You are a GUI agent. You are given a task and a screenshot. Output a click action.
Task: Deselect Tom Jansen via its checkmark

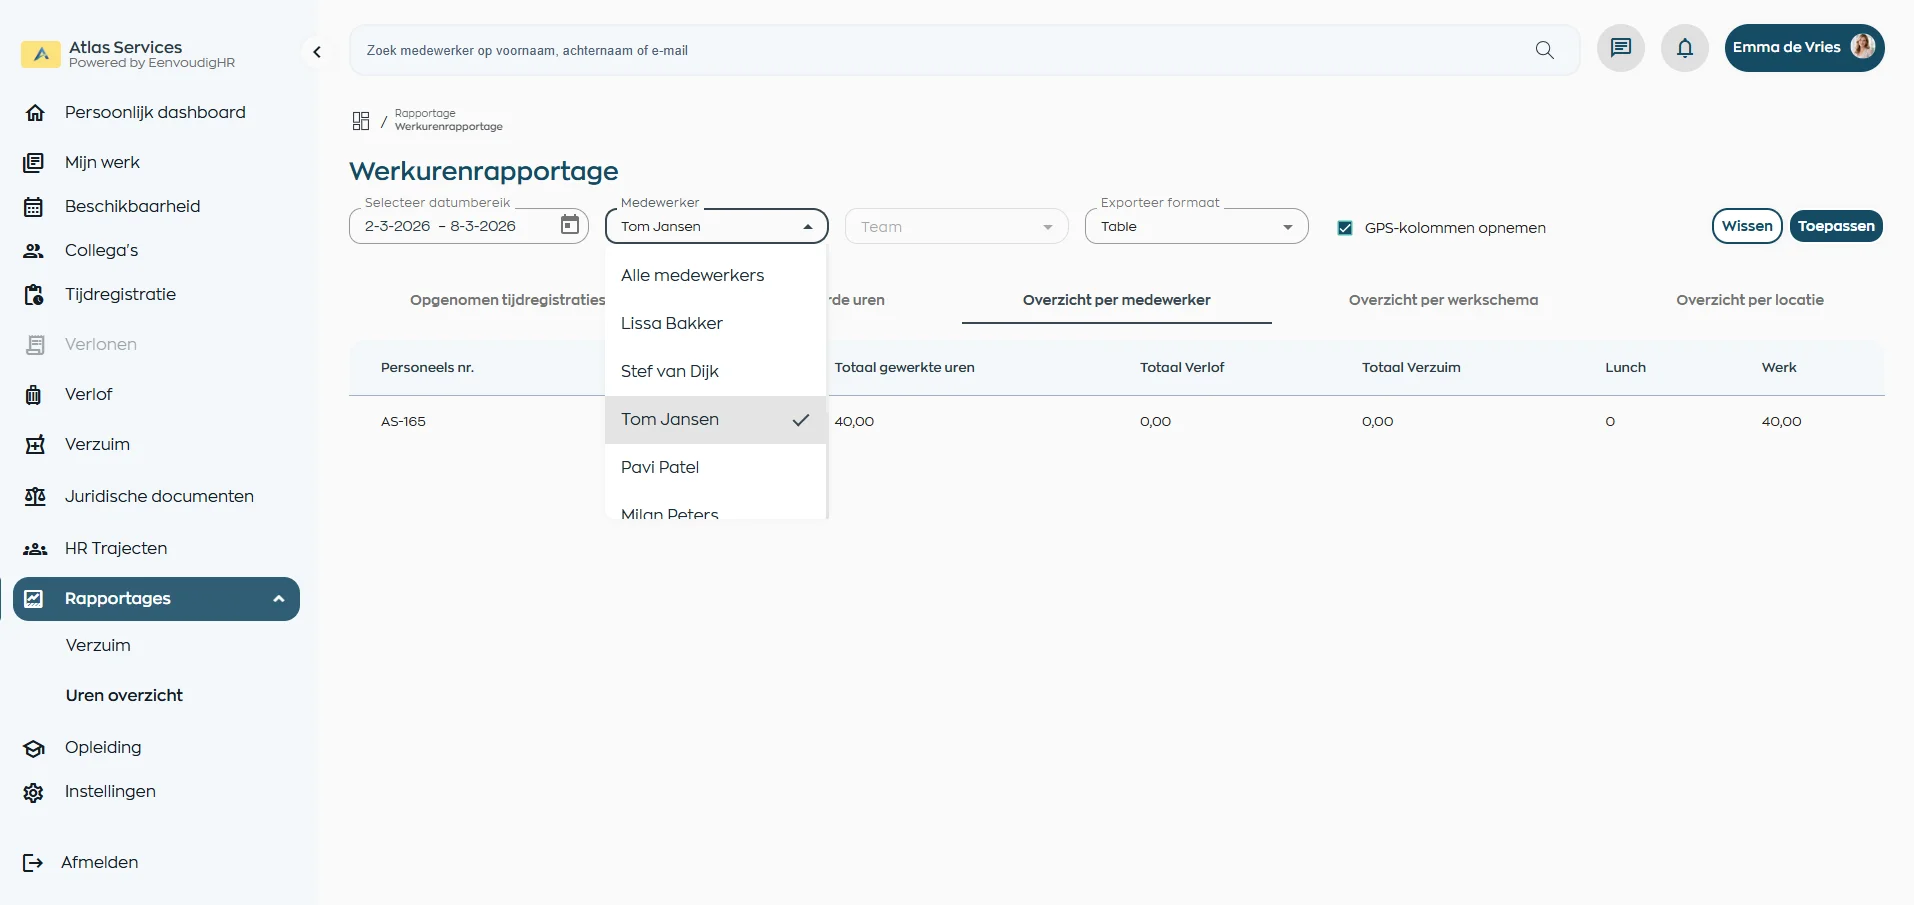[x=800, y=420]
